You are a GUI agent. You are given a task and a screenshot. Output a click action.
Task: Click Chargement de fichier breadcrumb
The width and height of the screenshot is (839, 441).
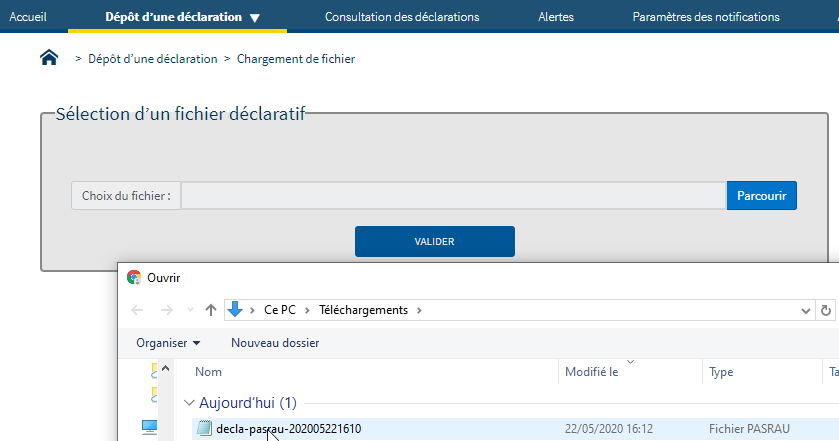pos(296,59)
